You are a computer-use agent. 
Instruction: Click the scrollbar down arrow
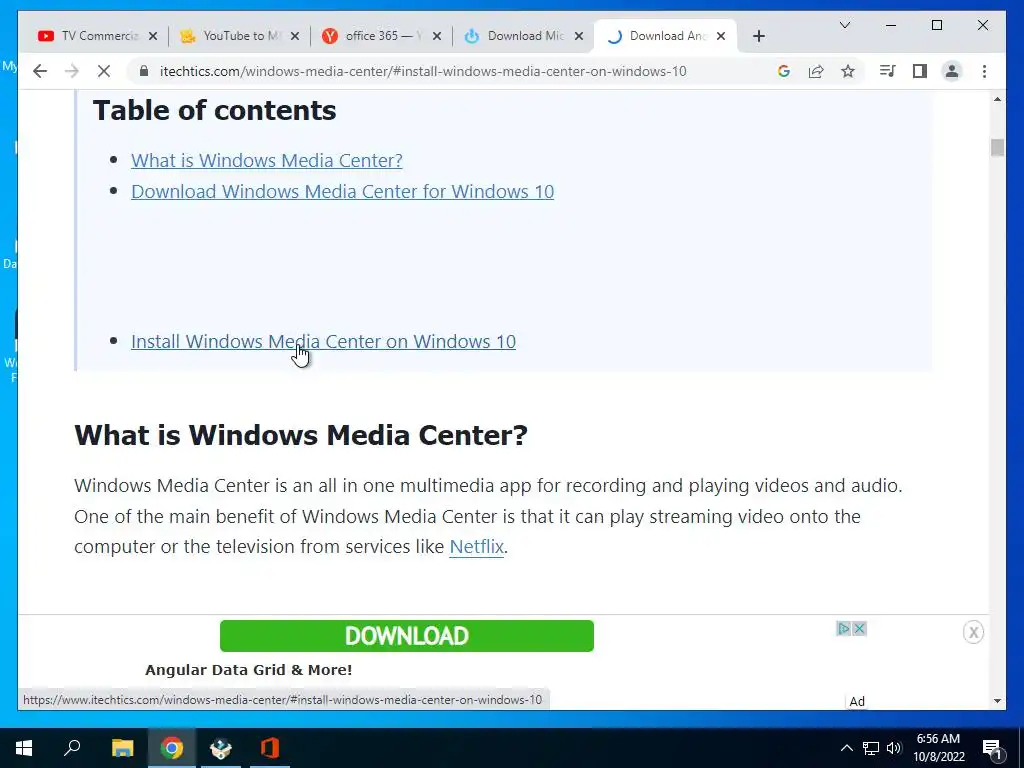[997, 701]
